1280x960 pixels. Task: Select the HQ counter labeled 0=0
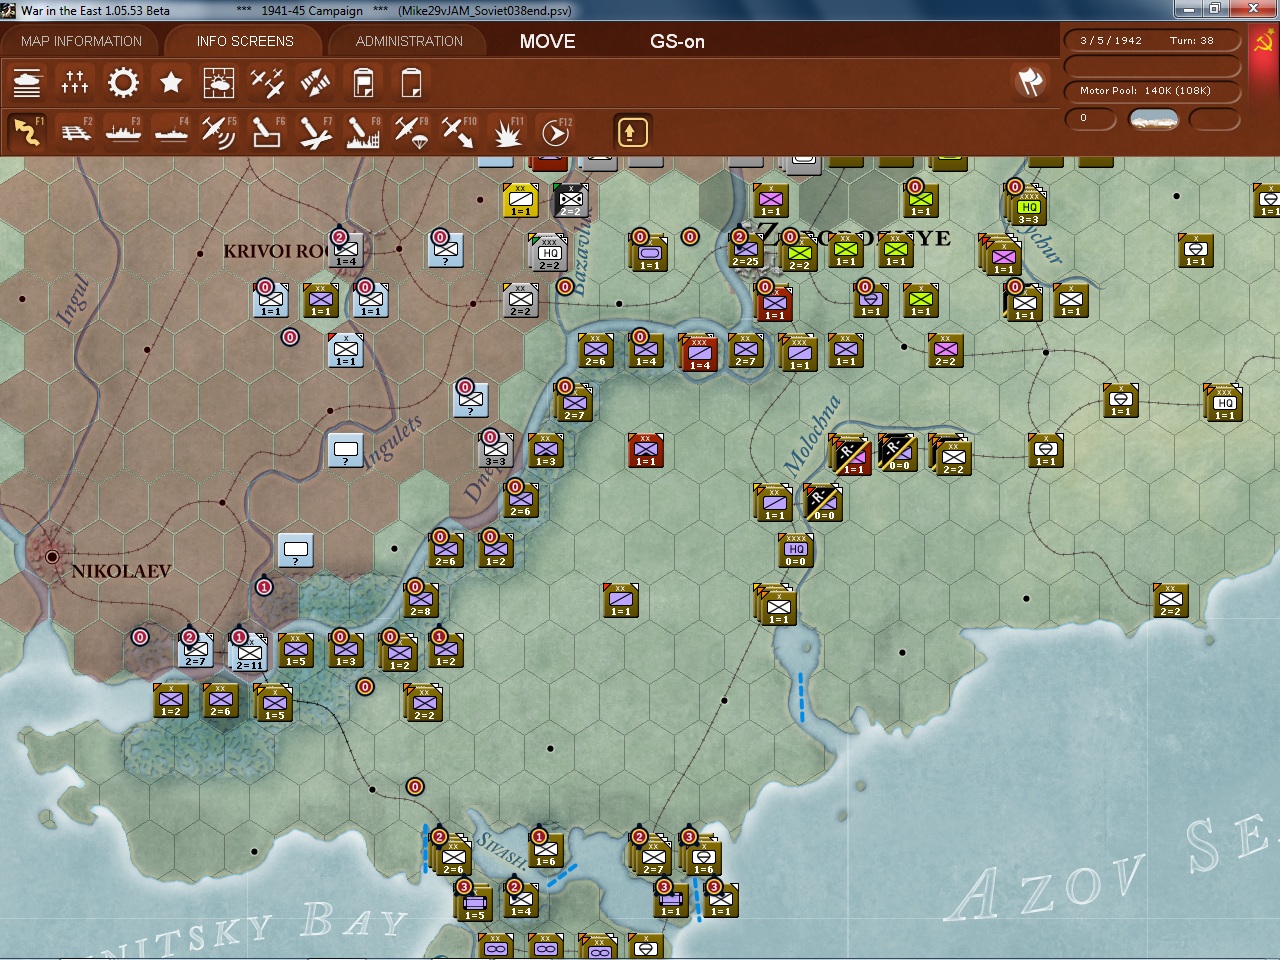(x=796, y=549)
